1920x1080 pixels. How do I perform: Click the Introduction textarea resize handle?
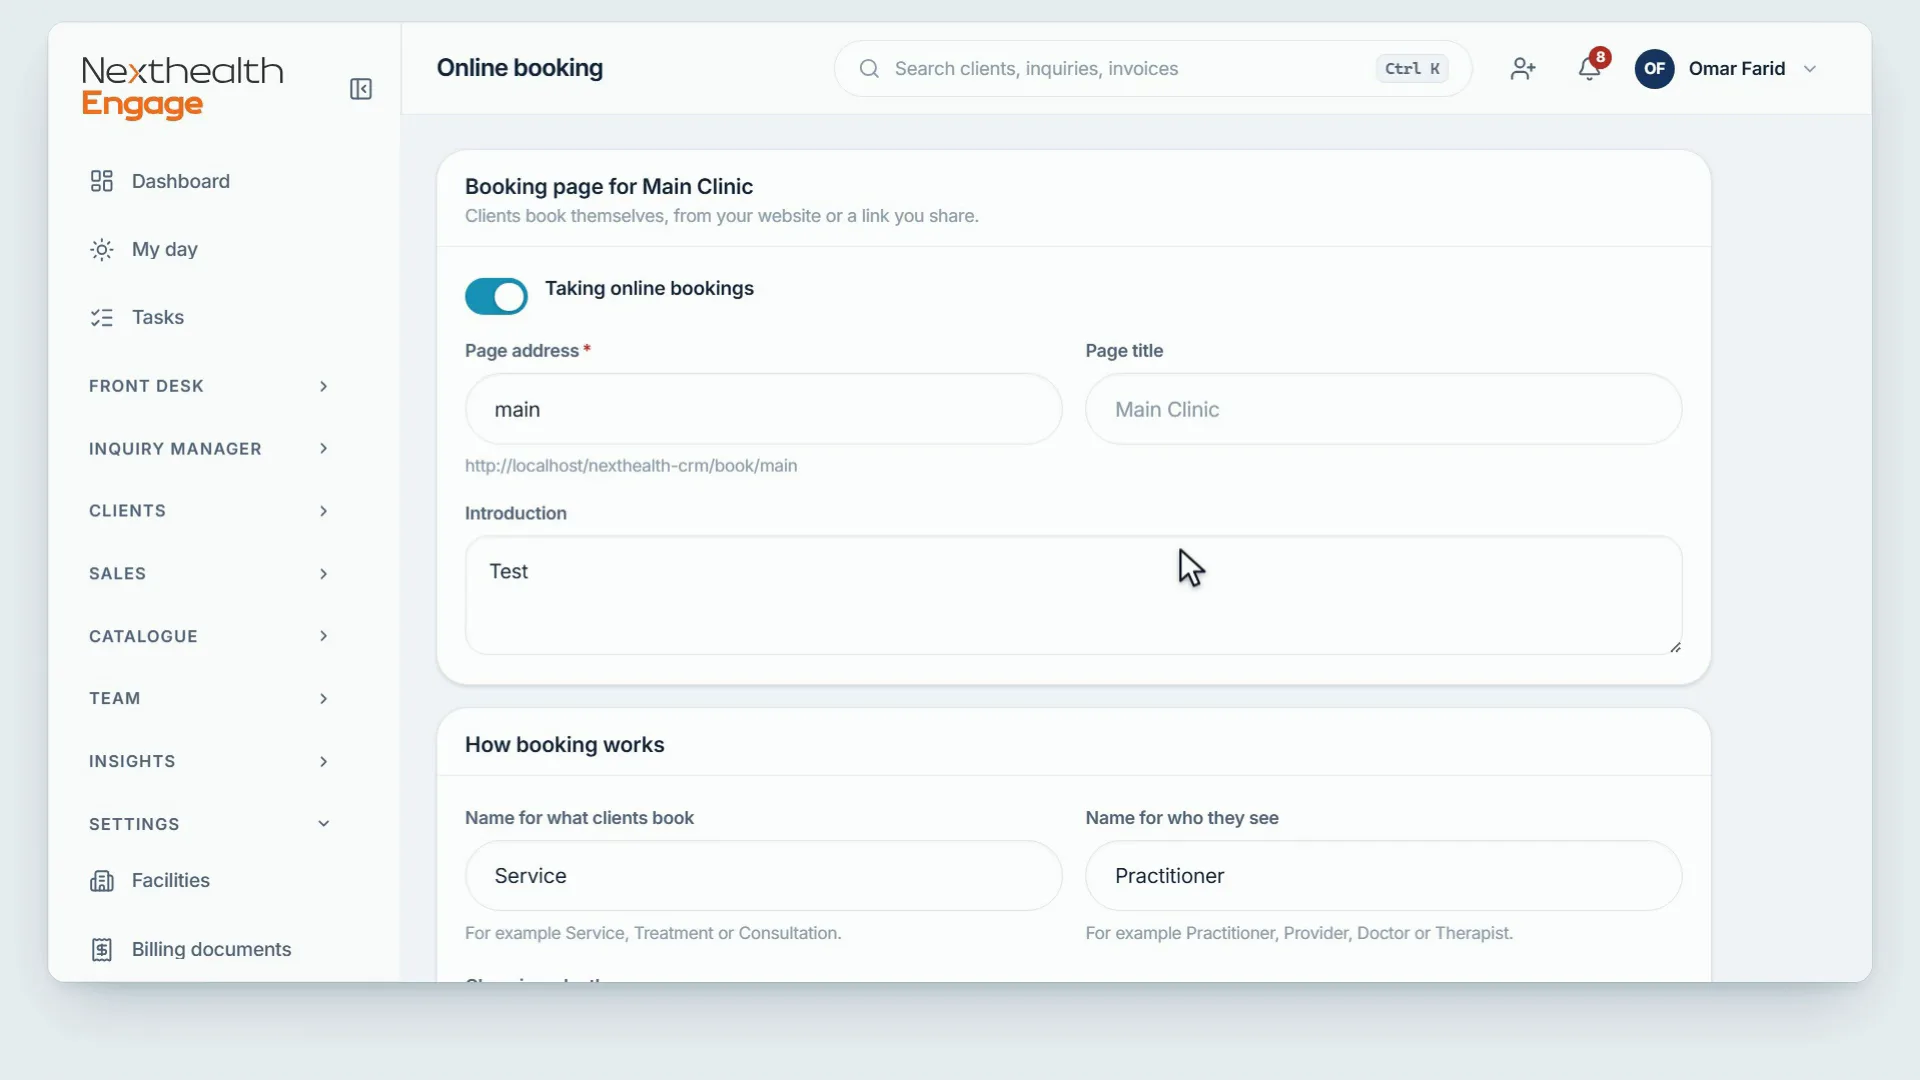click(x=1675, y=647)
